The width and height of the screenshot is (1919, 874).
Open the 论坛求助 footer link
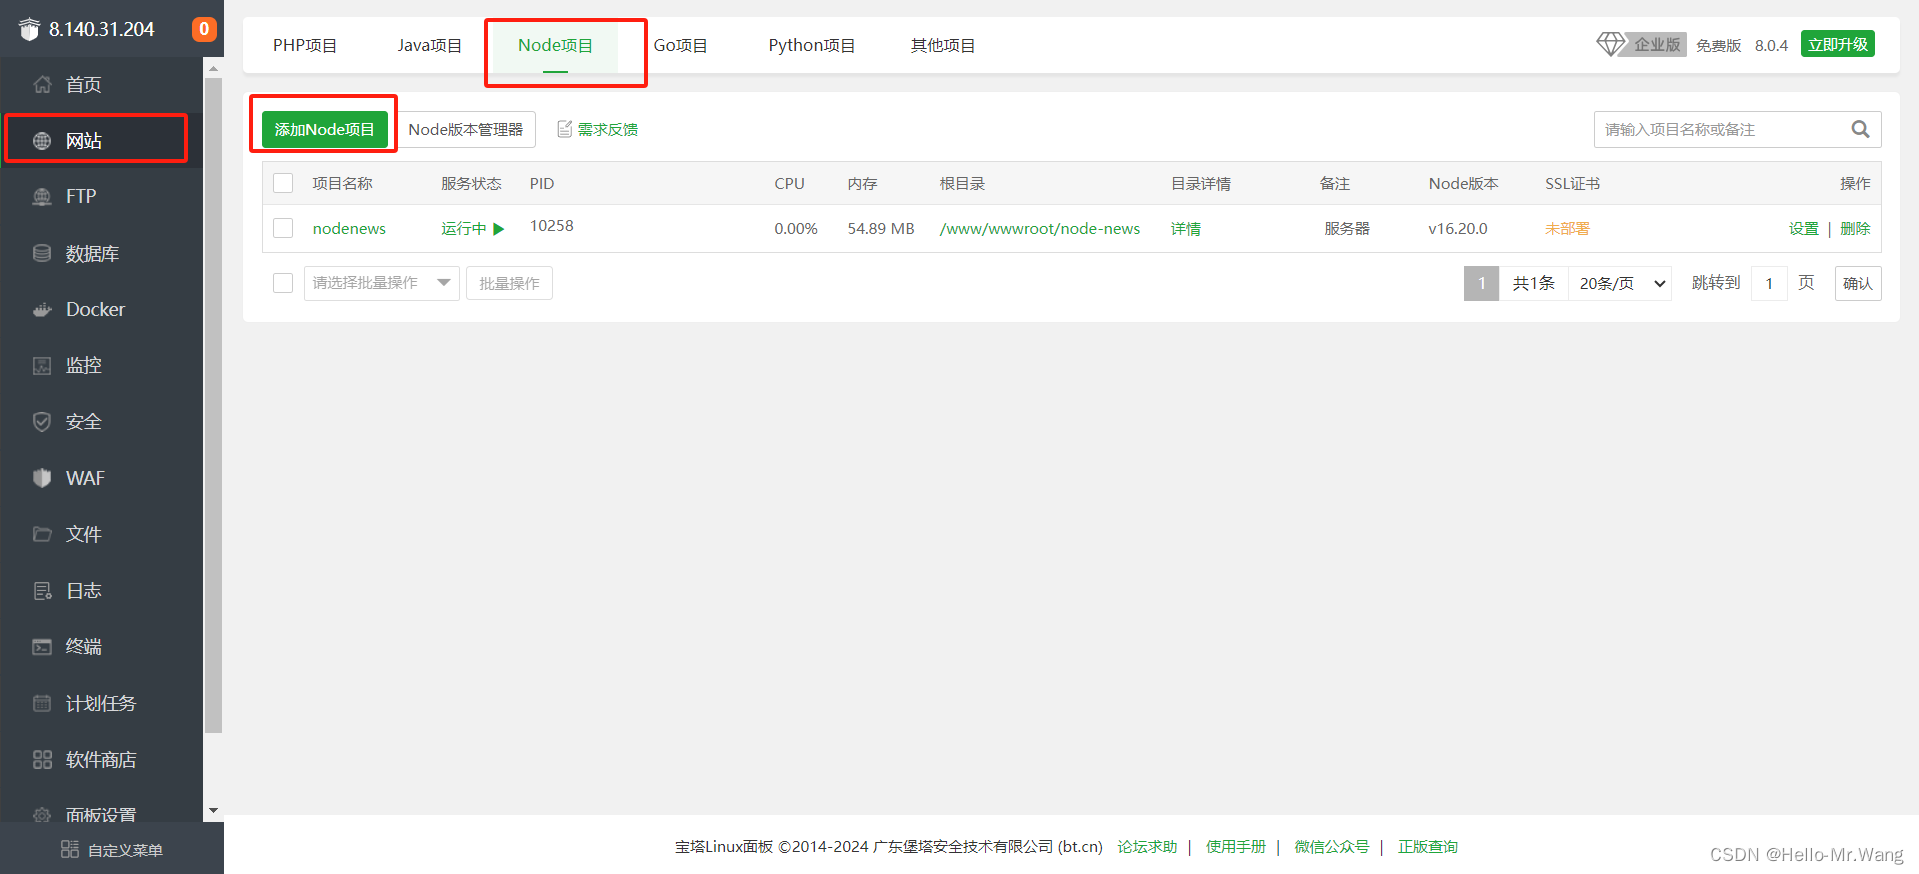(1147, 846)
